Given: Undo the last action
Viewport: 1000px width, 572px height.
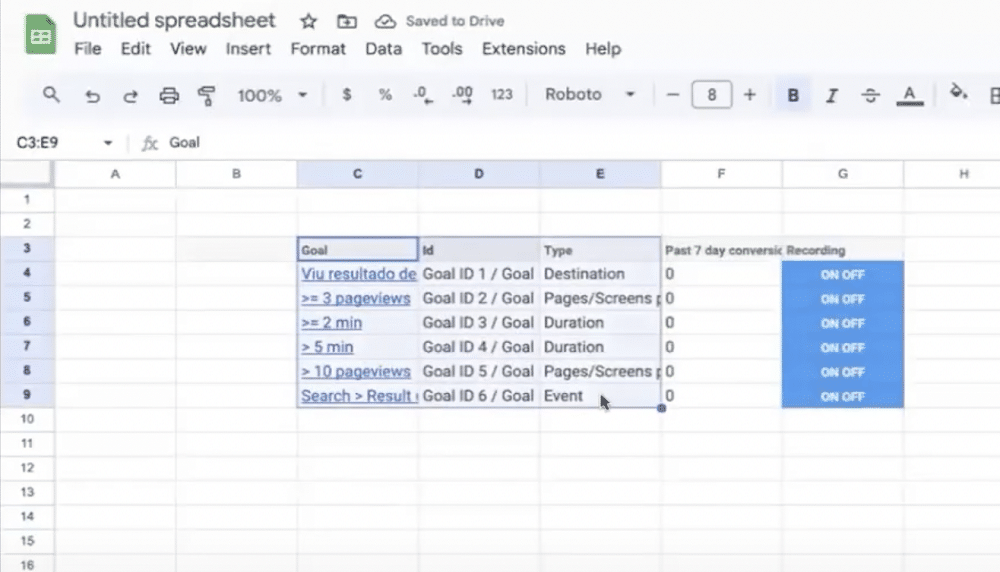Looking at the screenshot, I should click(92, 96).
